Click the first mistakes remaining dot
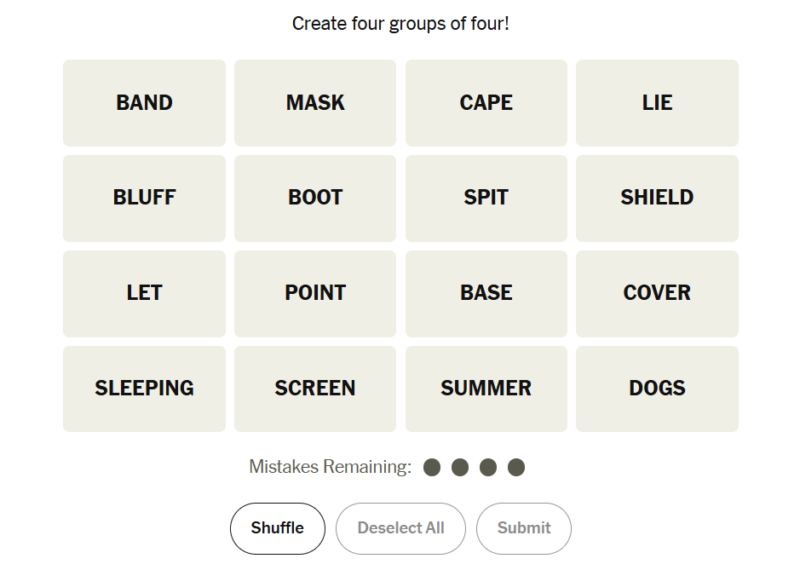 pos(432,467)
